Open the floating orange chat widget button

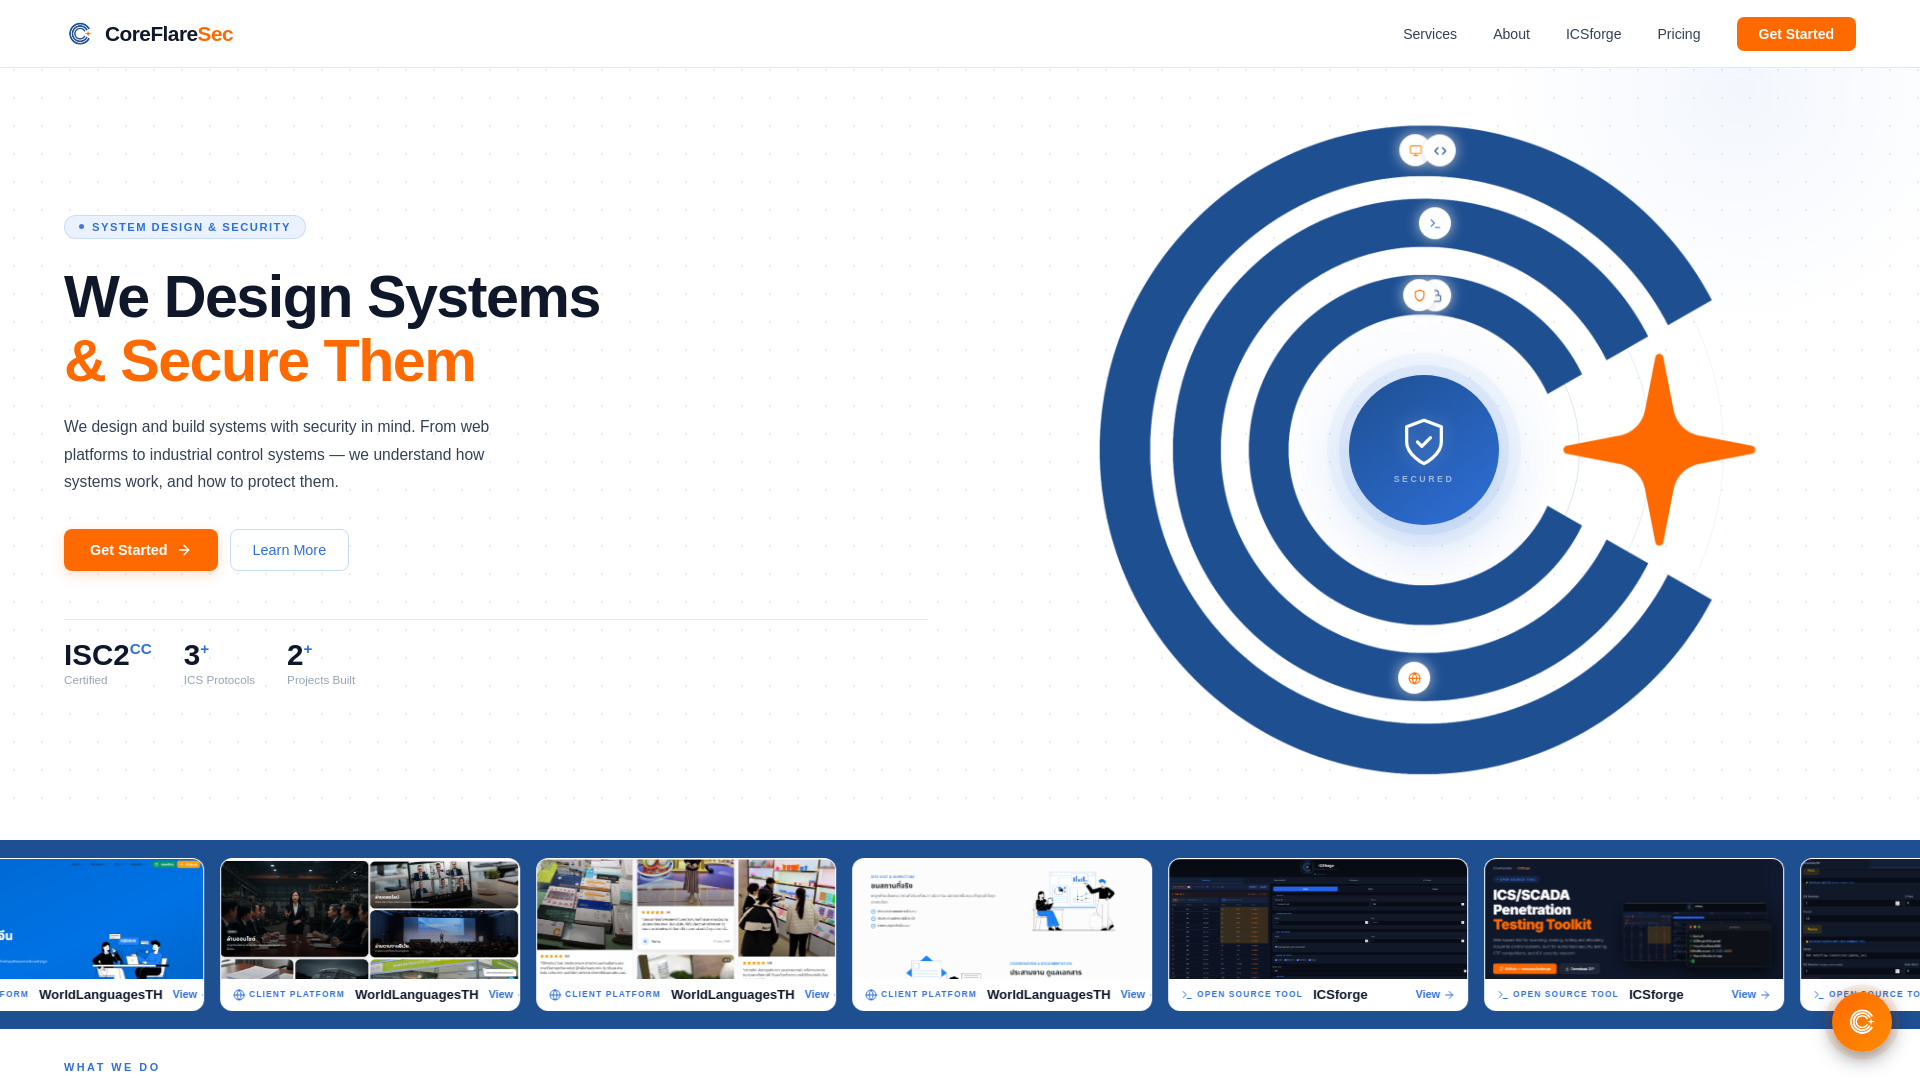click(1861, 1021)
